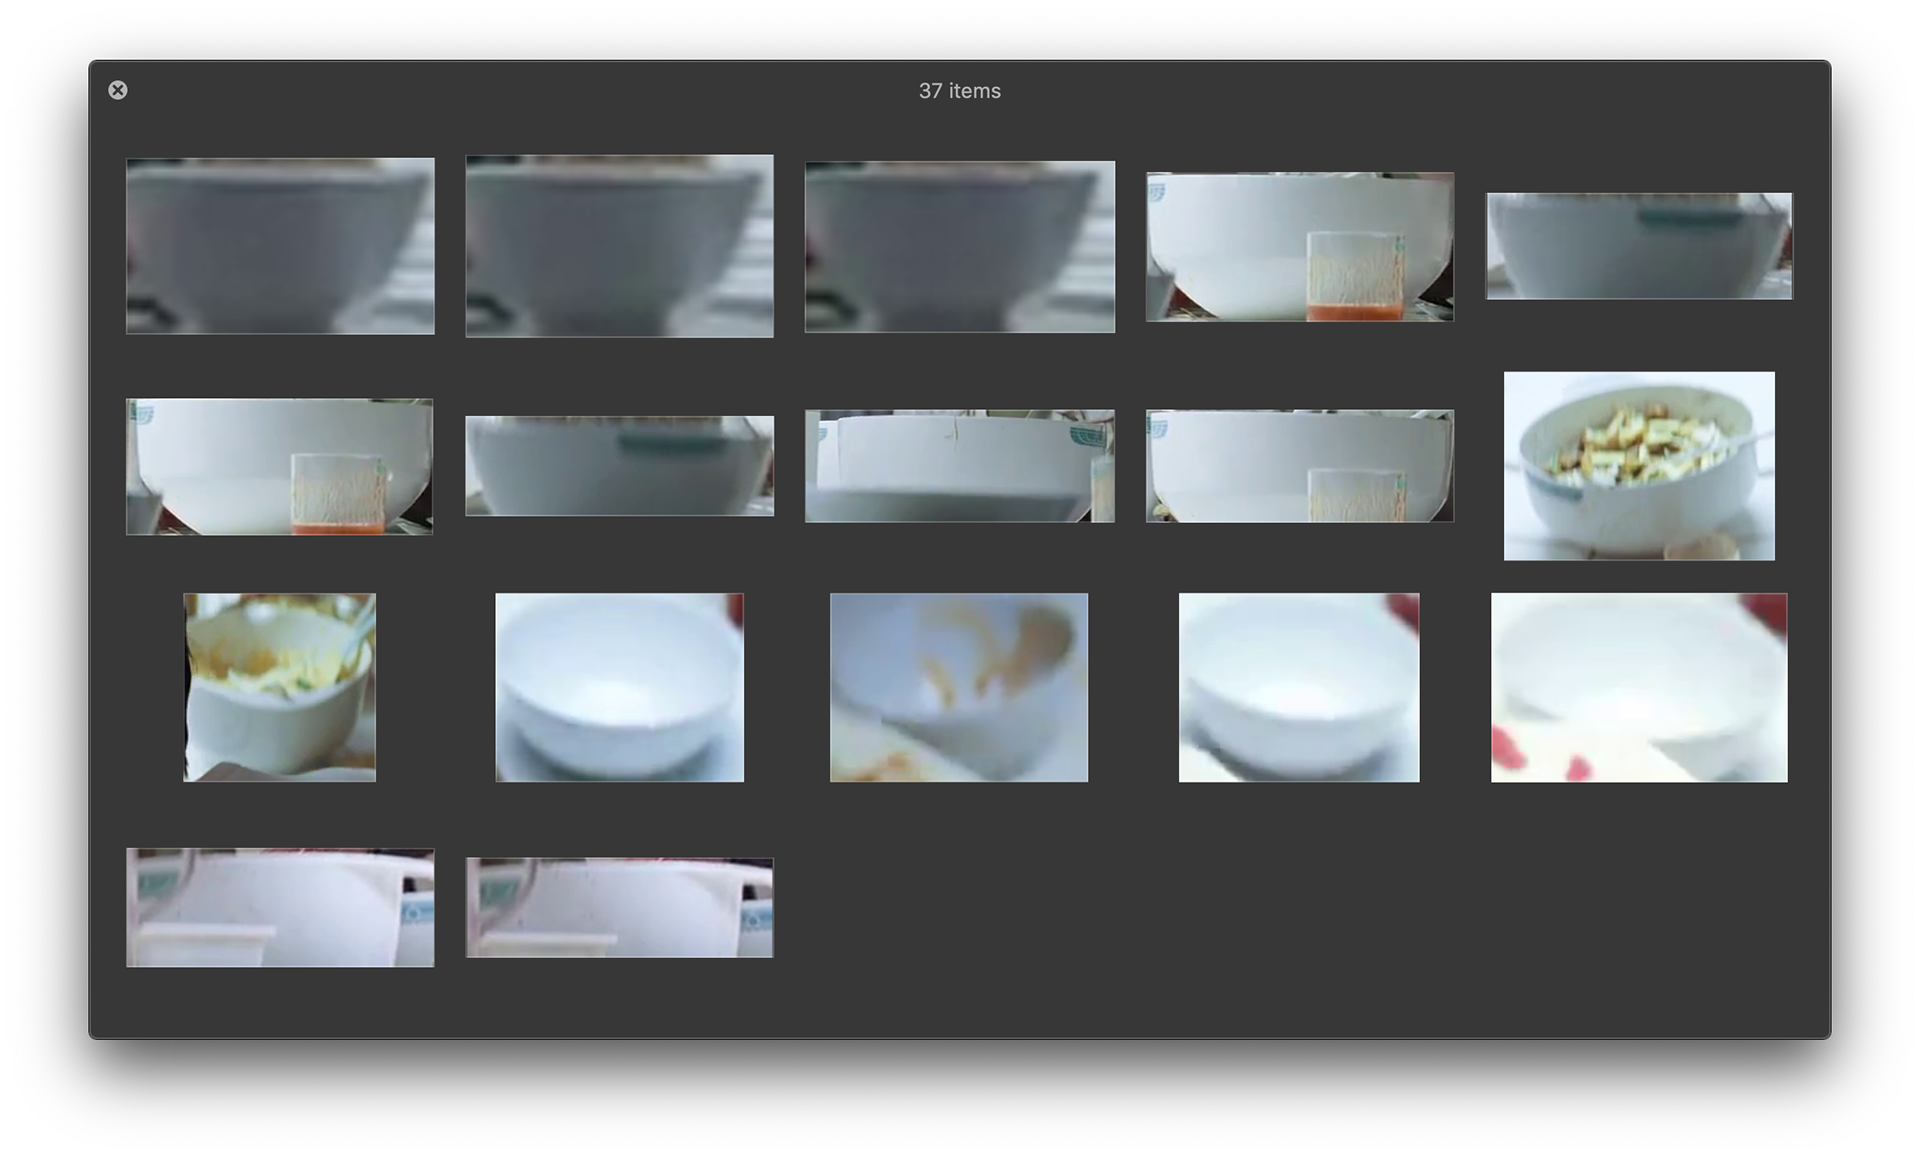Image resolution: width=1920 pixels, height=1157 pixels.
Task: Open the taller white pitcher close-up thumbnail
Action: [x=280, y=908]
